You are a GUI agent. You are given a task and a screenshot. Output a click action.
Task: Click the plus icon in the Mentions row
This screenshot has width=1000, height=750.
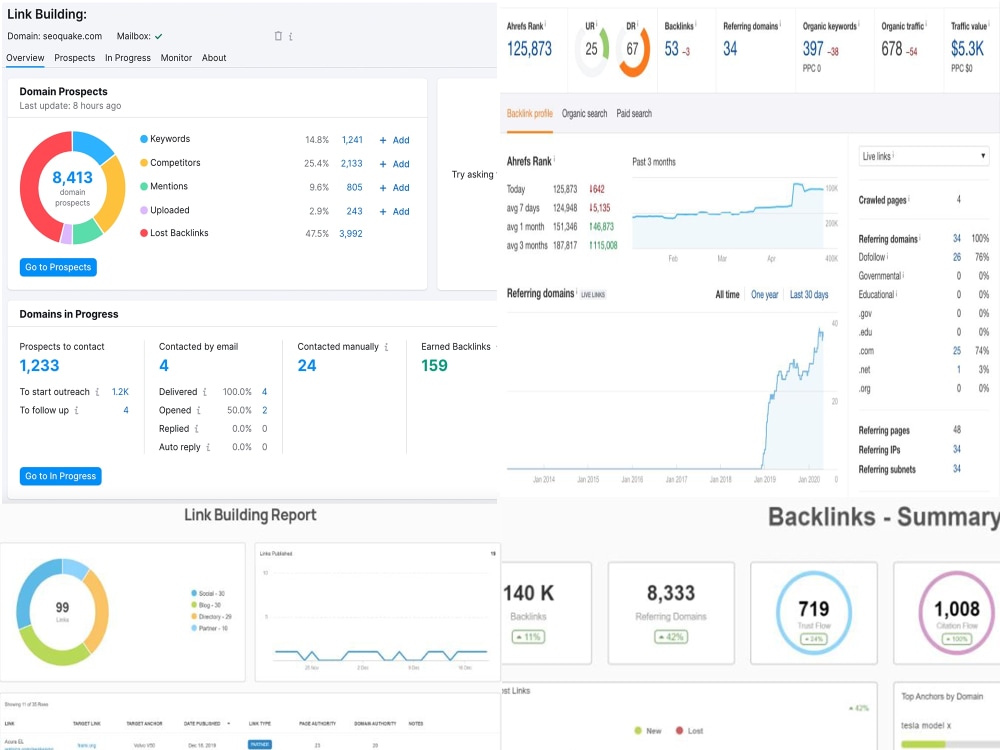pyautogui.click(x=383, y=188)
